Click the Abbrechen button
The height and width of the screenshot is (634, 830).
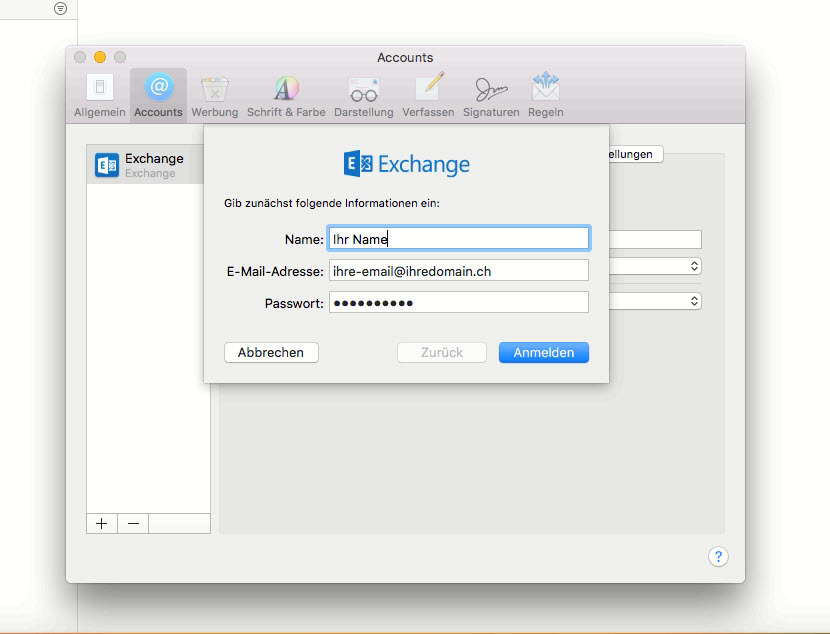pyautogui.click(x=271, y=352)
